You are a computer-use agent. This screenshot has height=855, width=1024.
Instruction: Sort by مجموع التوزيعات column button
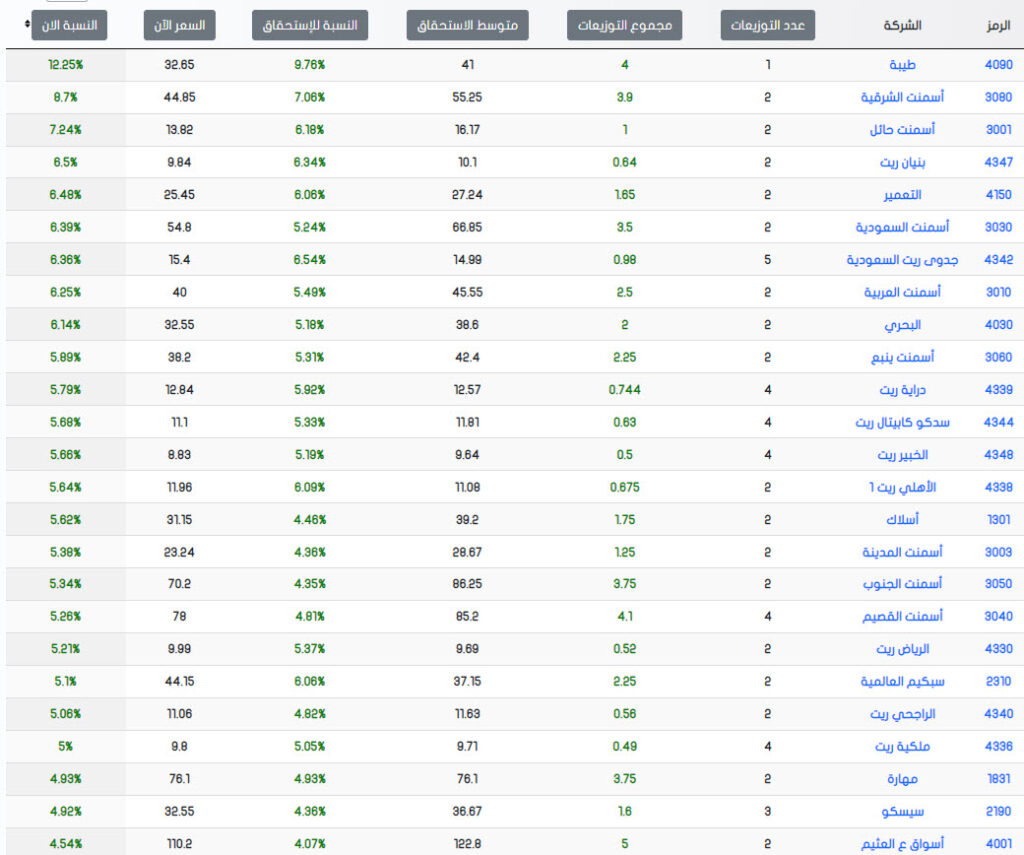point(624,25)
